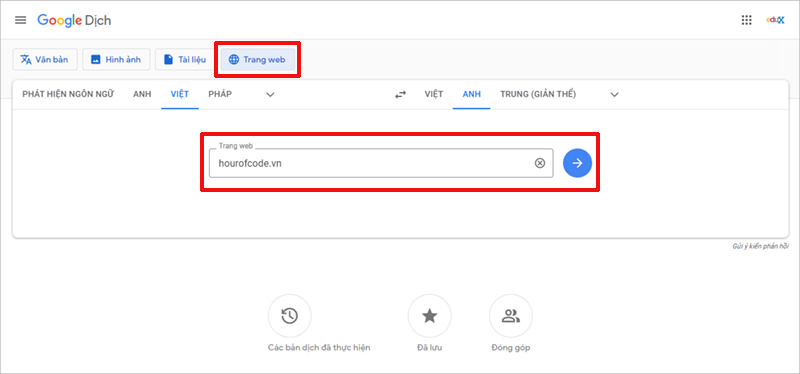This screenshot has width=800, height=374.
Task: Open translation history icon
Action: click(x=289, y=316)
